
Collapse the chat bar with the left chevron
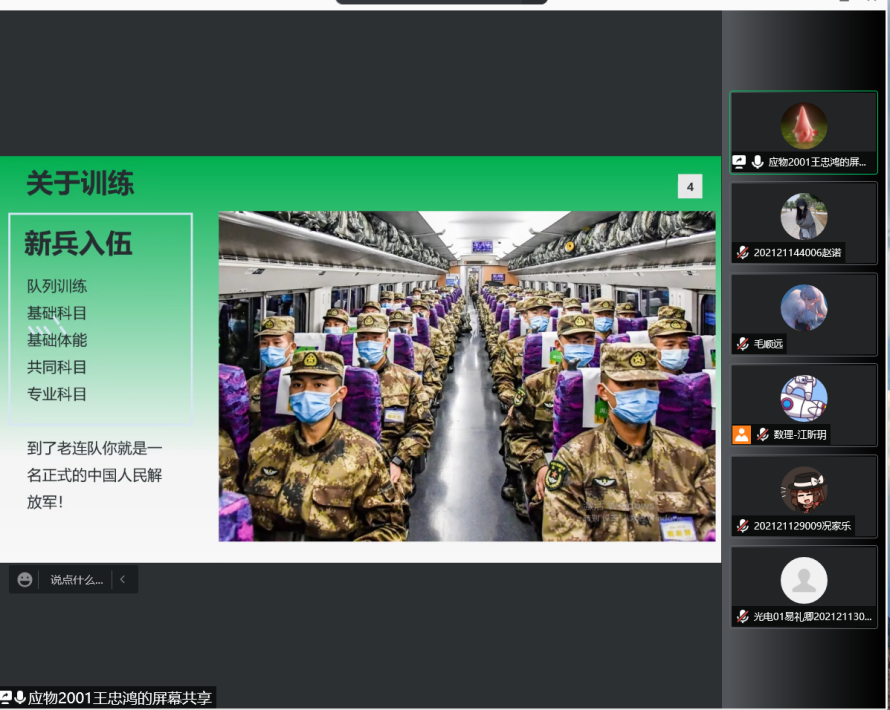pyautogui.click(x=122, y=579)
